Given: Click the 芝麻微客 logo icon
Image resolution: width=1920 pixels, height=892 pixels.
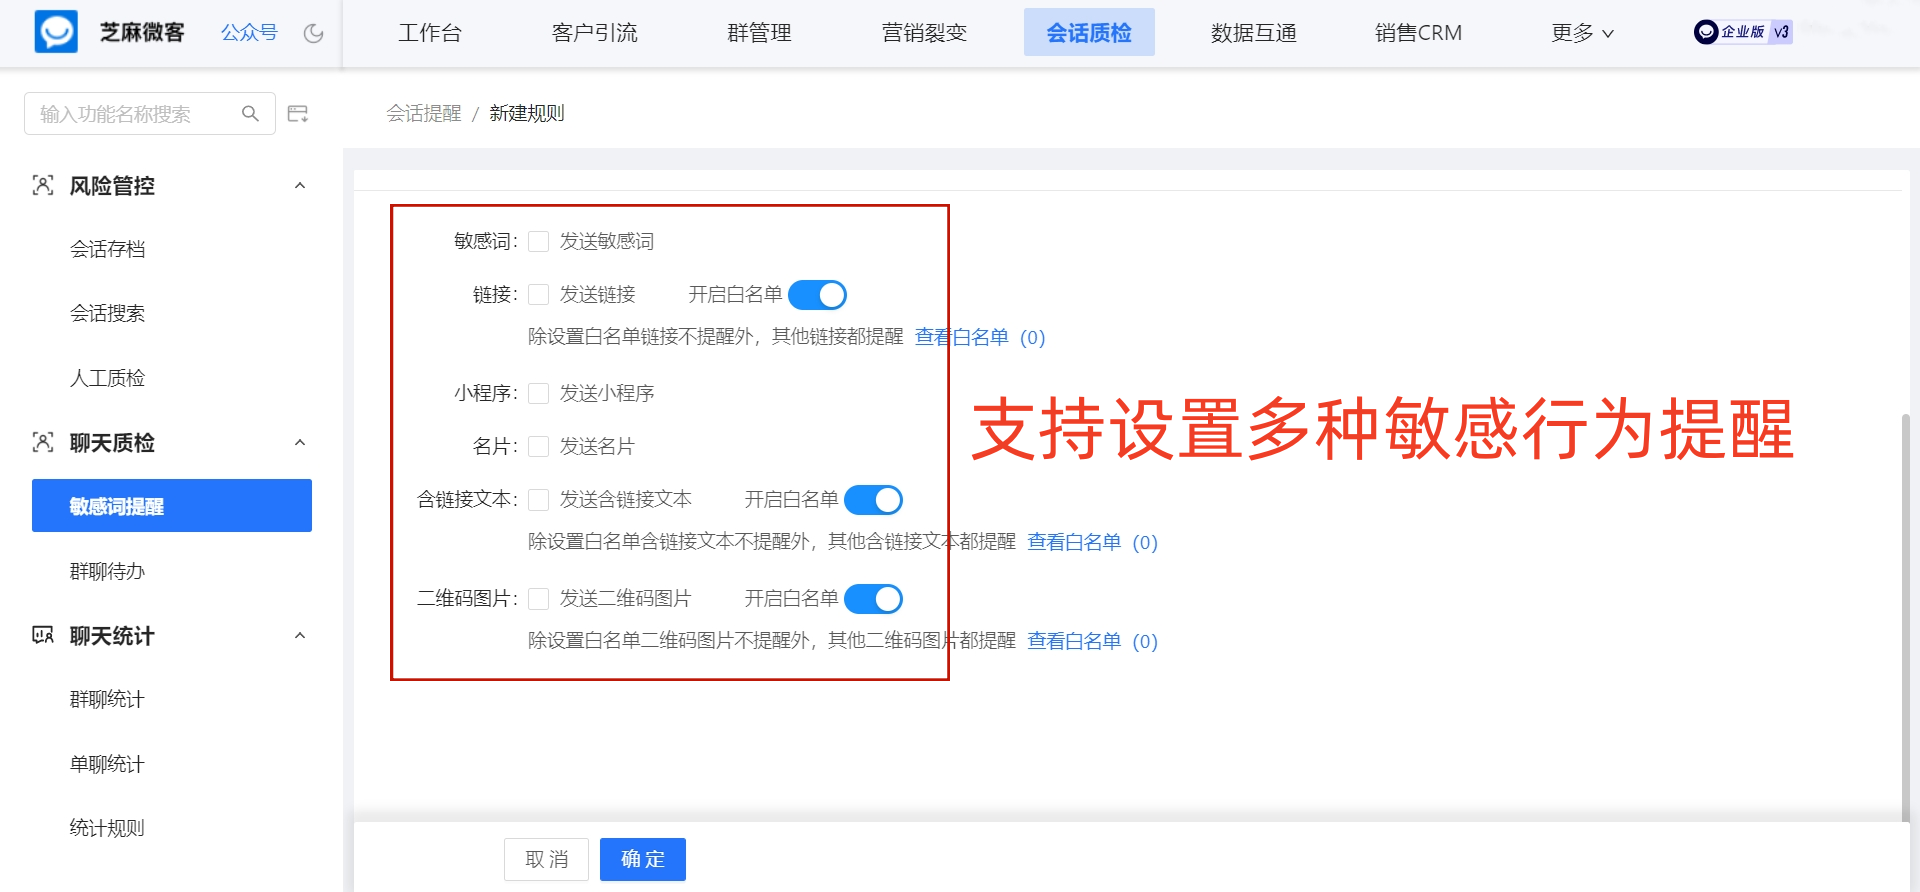Looking at the screenshot, I should [56, 32].
